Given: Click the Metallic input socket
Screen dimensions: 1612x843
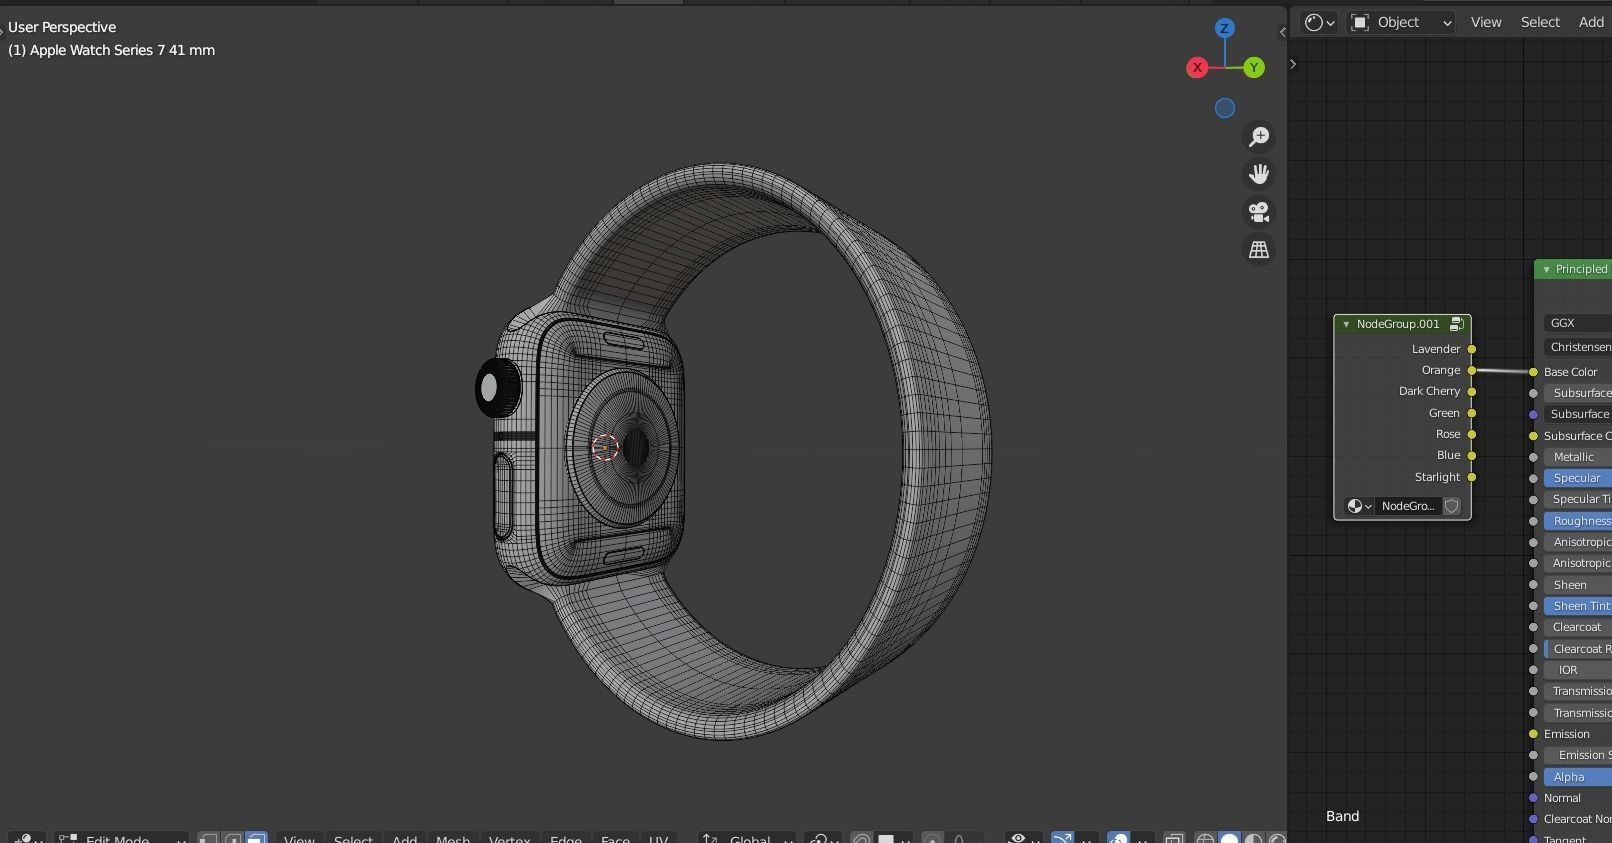Looking at the screenshot, I should [x=1533, y=457].
